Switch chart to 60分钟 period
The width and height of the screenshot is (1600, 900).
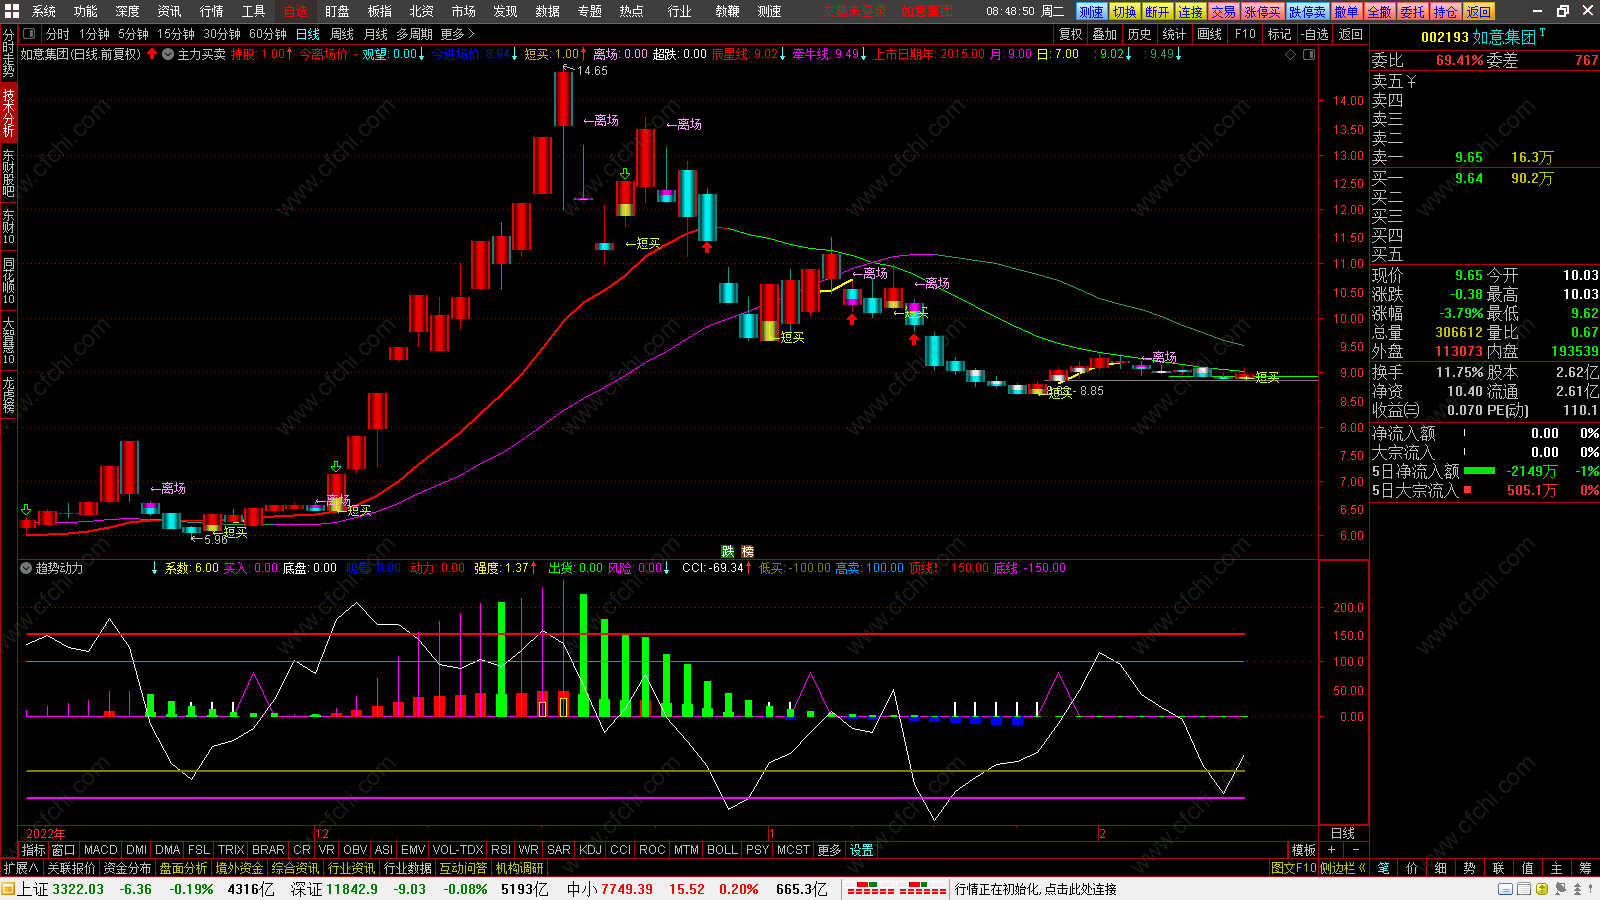[x=268, y=34]
